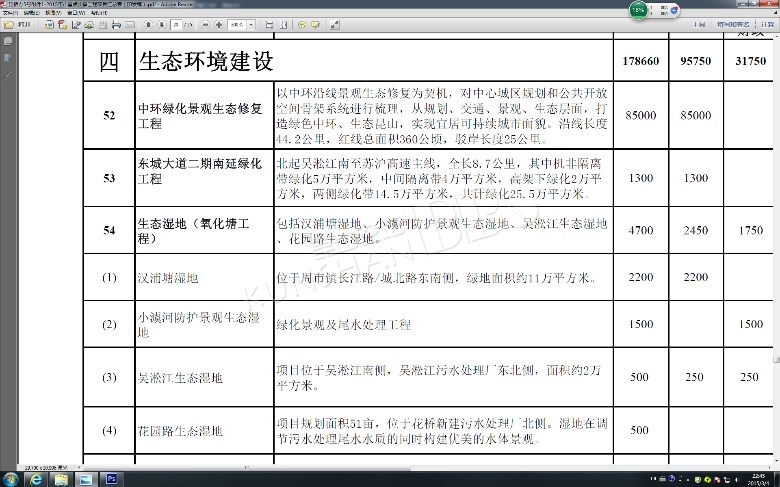Image resolution: width=780 pixels, height=487 pixels.
Task: Open File Explorer from taskbar
Action: pyautogui.click(x=61, y=480)
